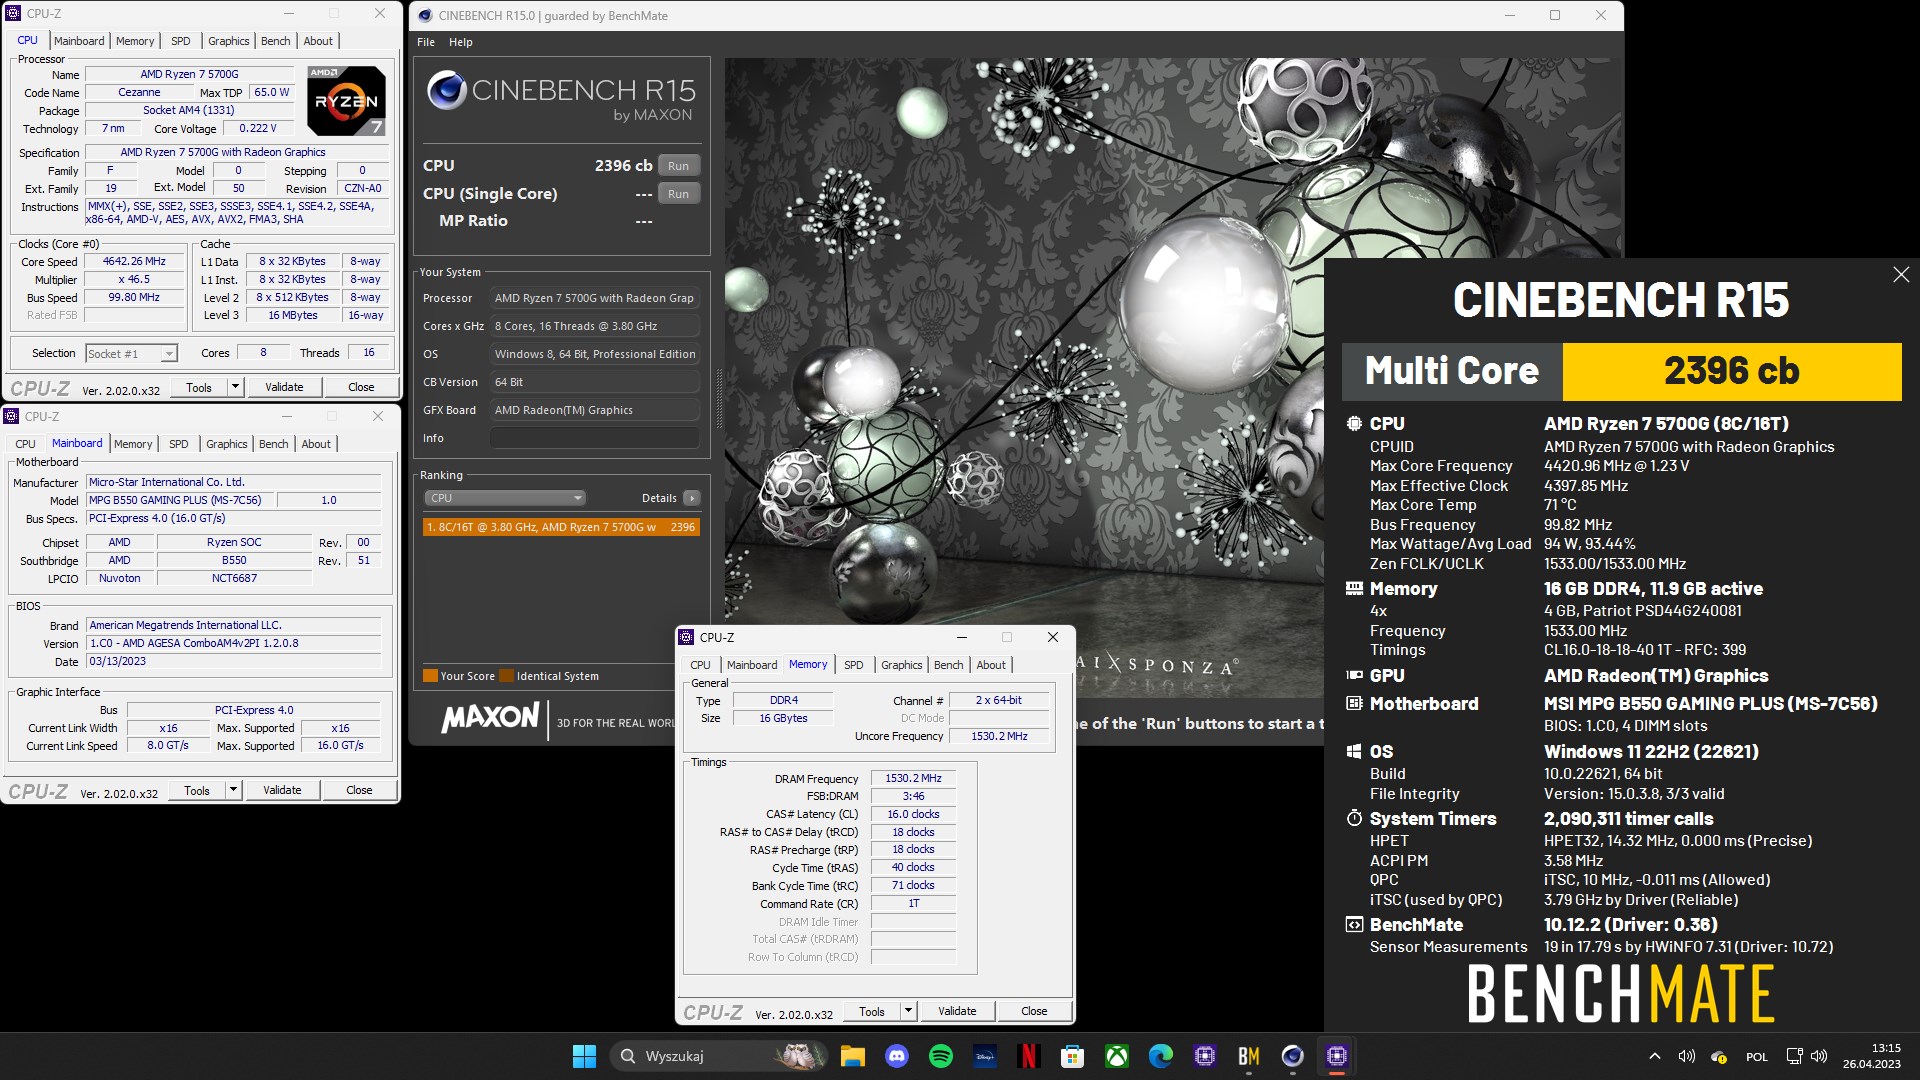This screenshot has height=1080, width=1920.
Task: Open Netflix from the taskbar
Action: pos(1028,1056)
